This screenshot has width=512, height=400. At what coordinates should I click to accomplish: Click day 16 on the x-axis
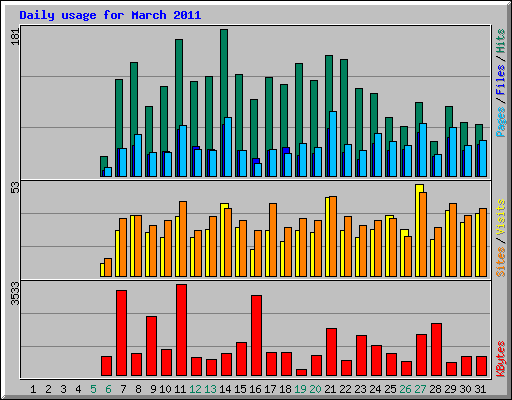[x=255, y=389]
